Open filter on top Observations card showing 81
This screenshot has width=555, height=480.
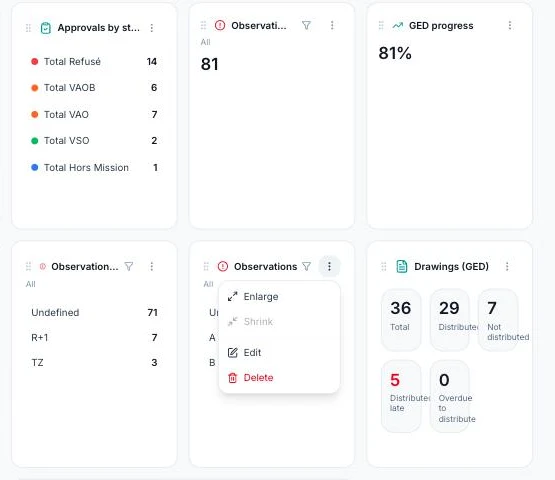(306, 25)
